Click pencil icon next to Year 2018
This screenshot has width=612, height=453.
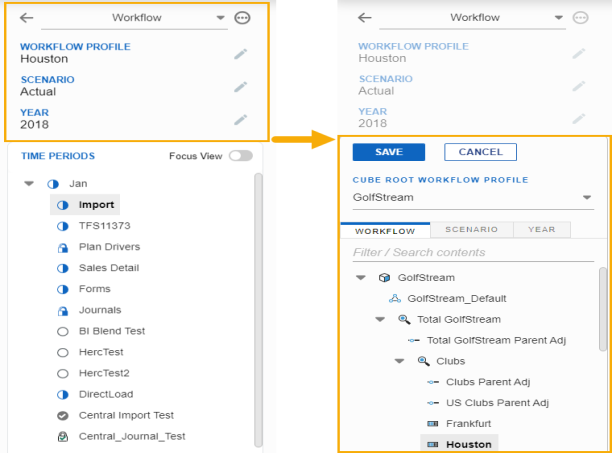pos(241,120)
